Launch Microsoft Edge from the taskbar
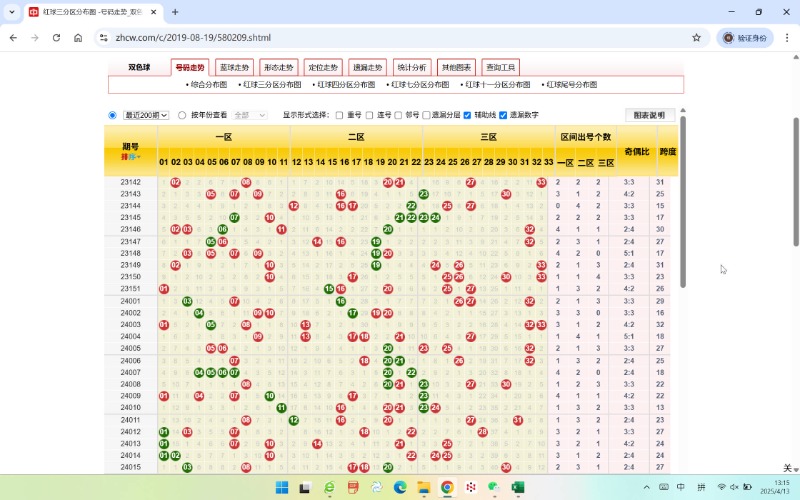This screenshot has height=500, width=800. pos(400,487)
